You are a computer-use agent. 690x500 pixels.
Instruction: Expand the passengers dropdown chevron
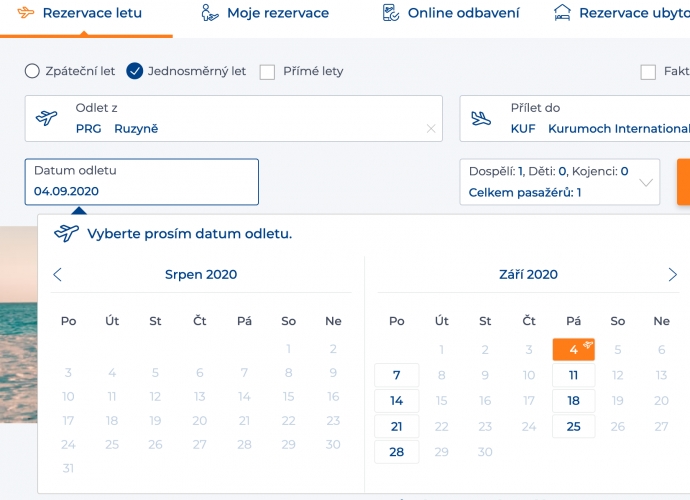coord(646,182)
